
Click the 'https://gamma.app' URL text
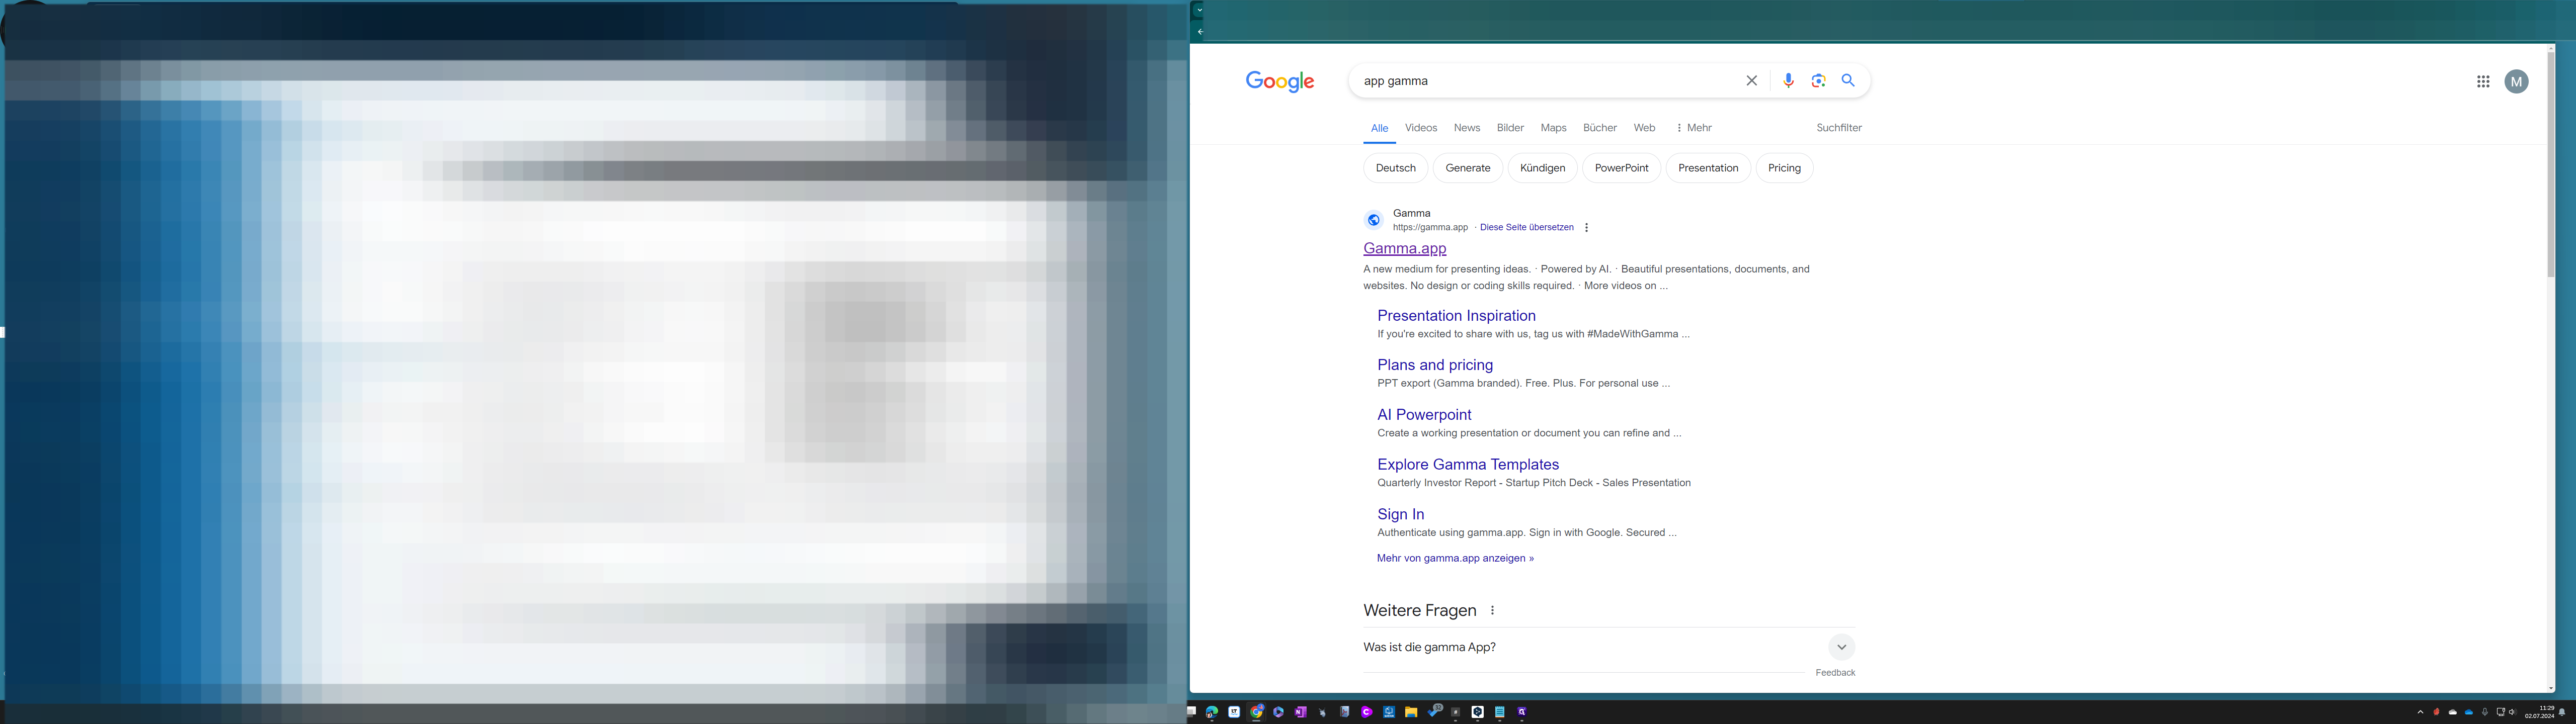tap(1430, 228)
